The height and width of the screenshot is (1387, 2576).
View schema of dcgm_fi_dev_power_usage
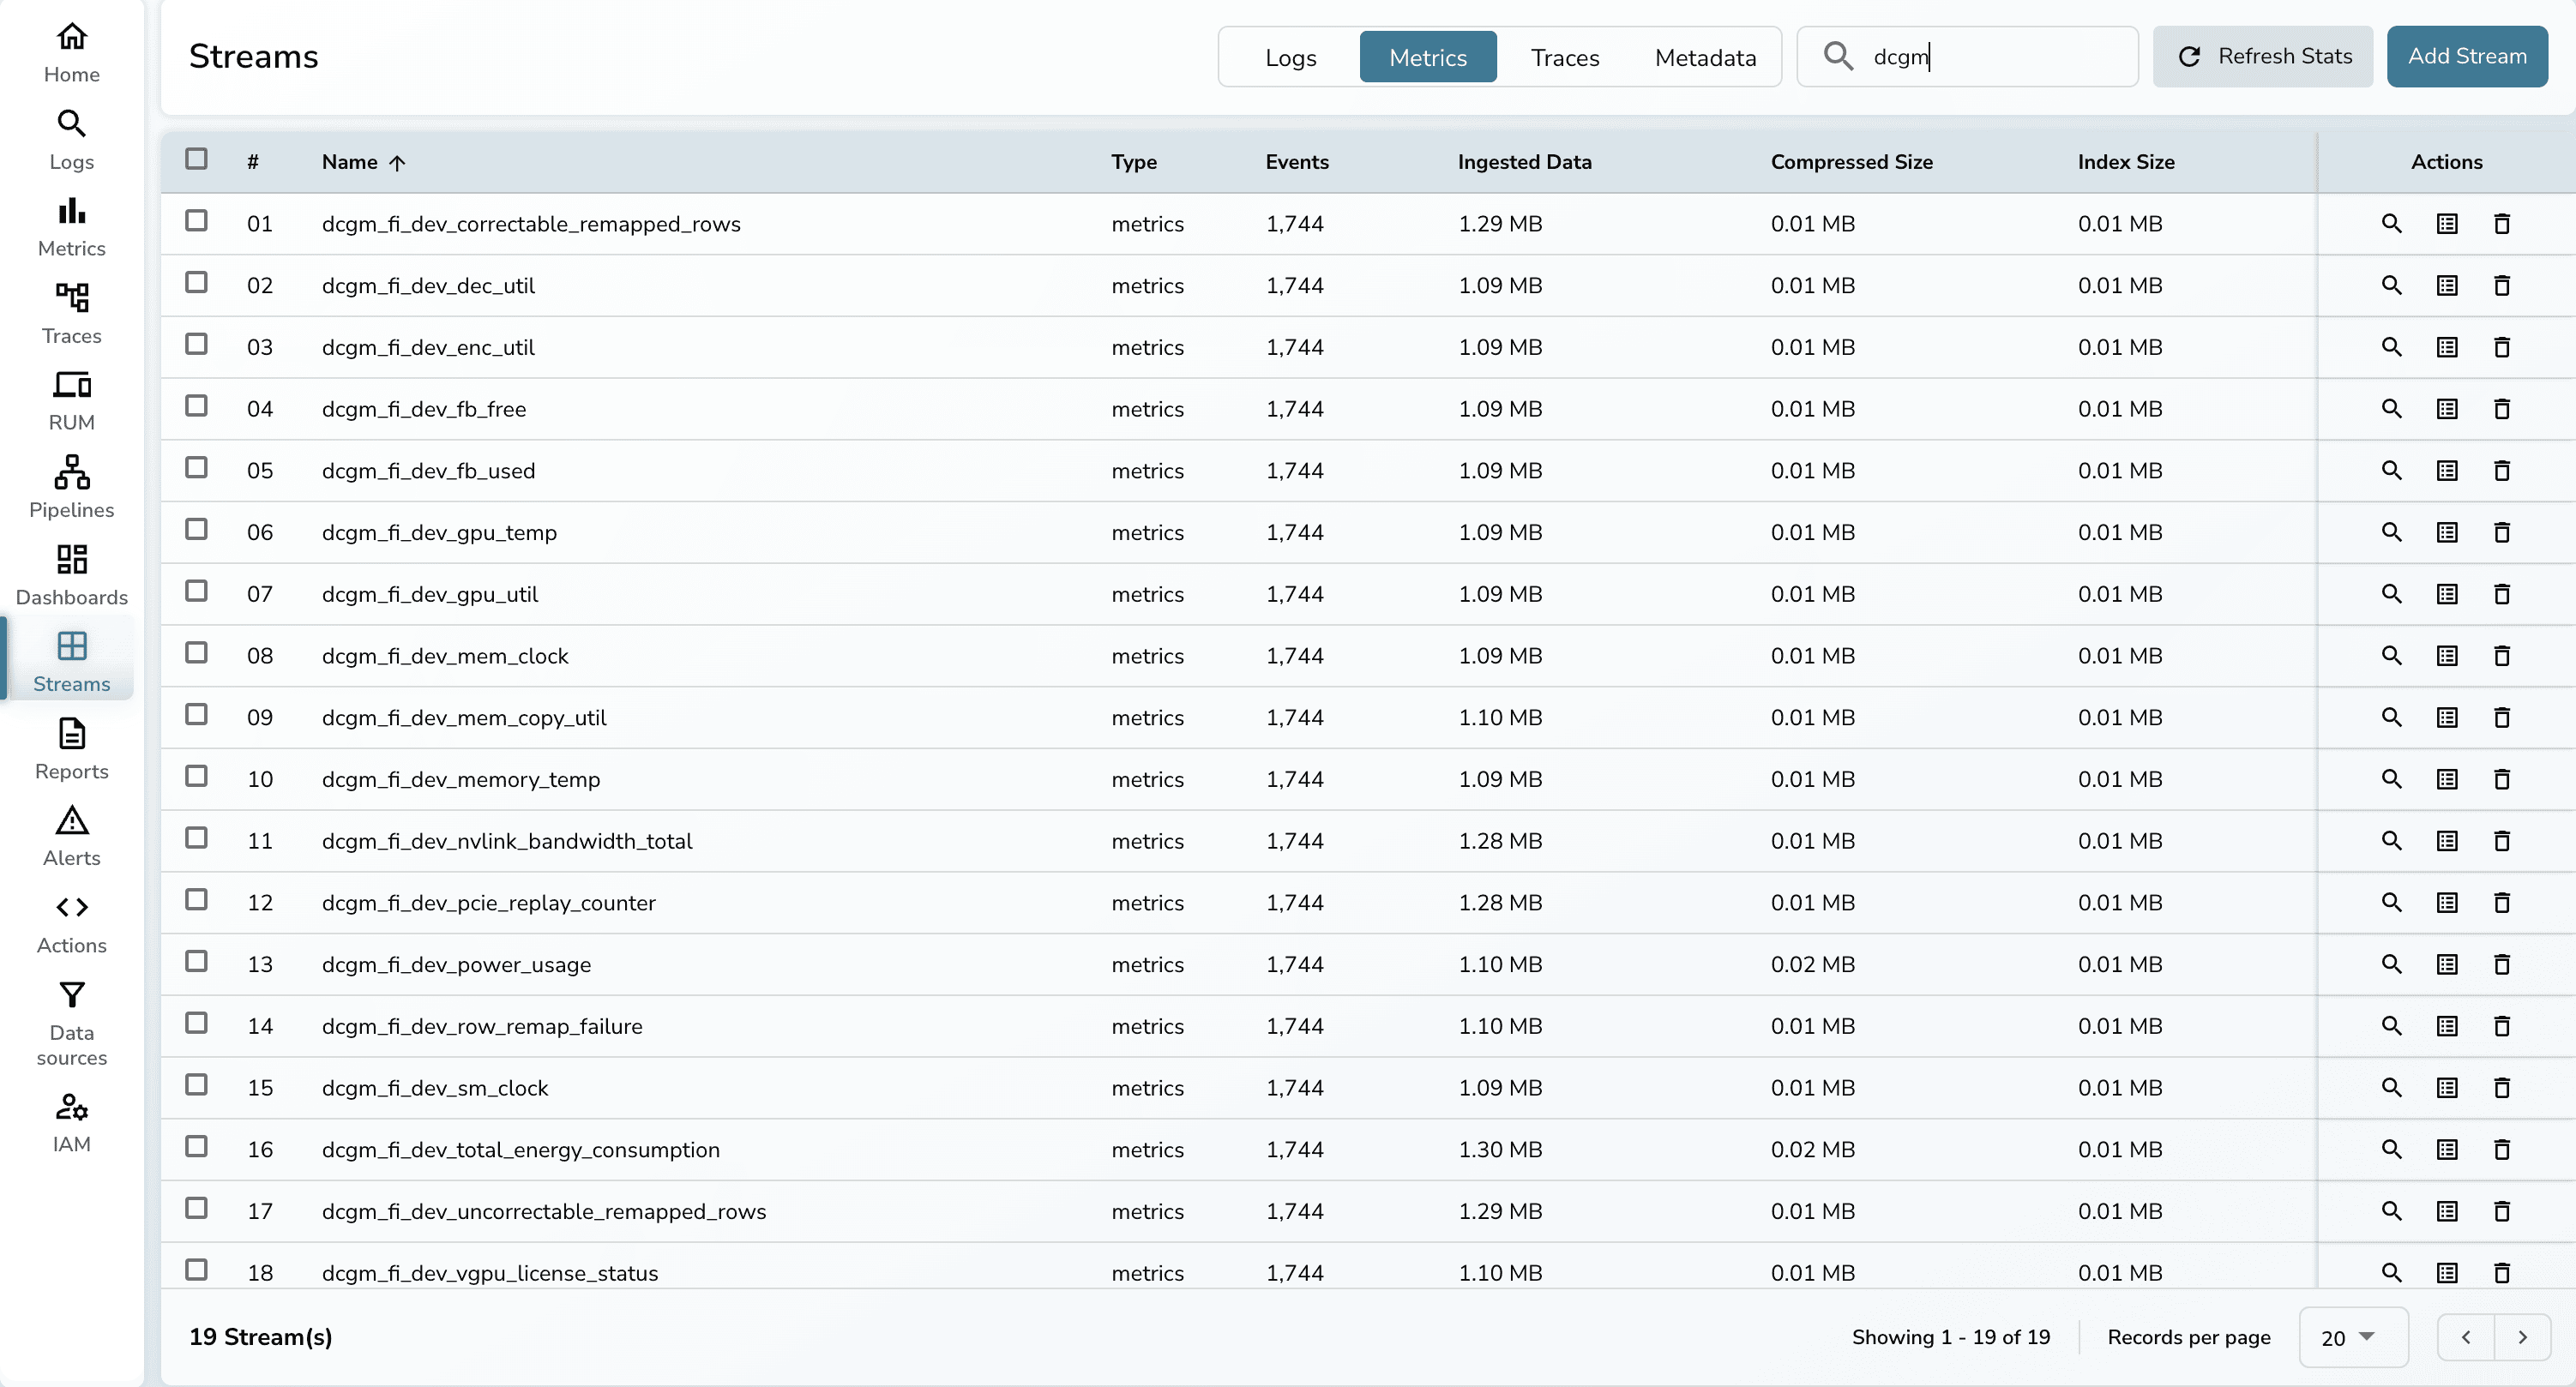point(2447,964)
